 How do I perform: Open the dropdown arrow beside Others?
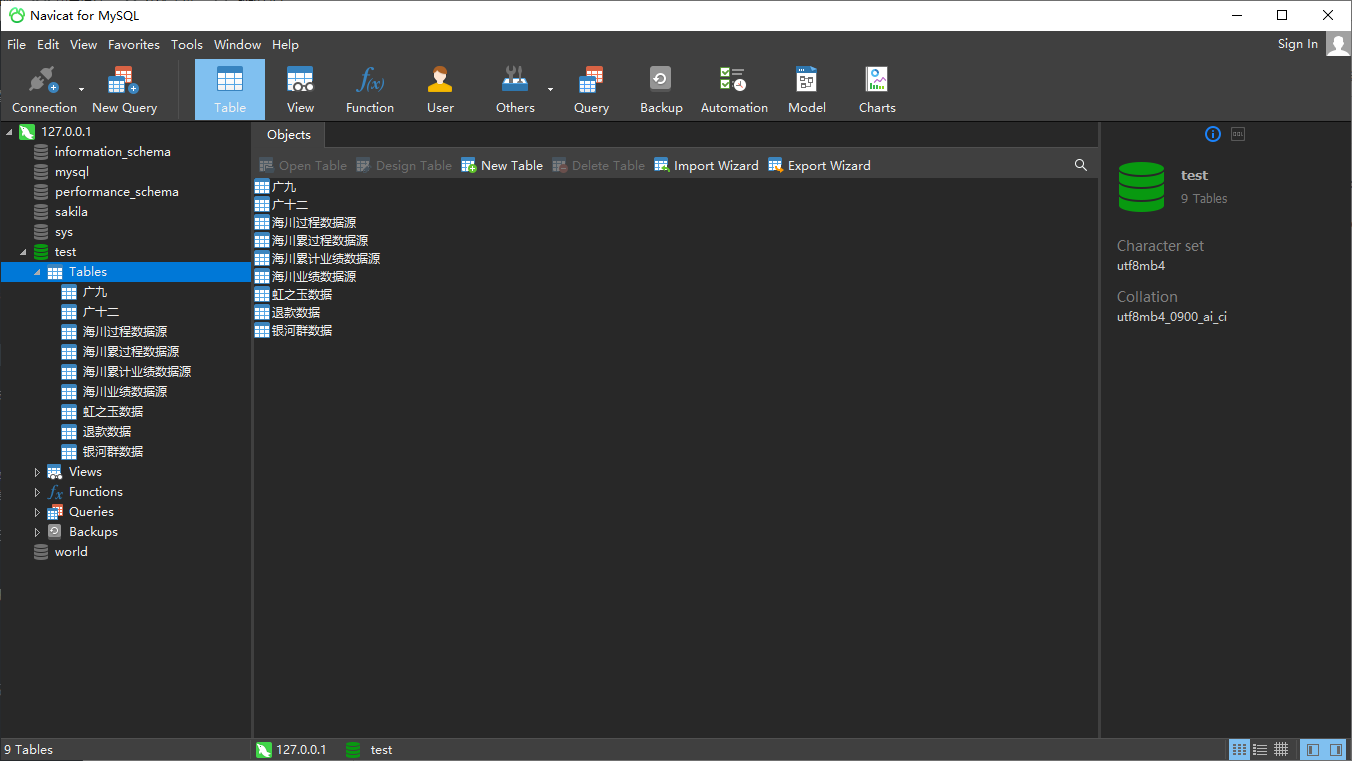coord(550,90)
